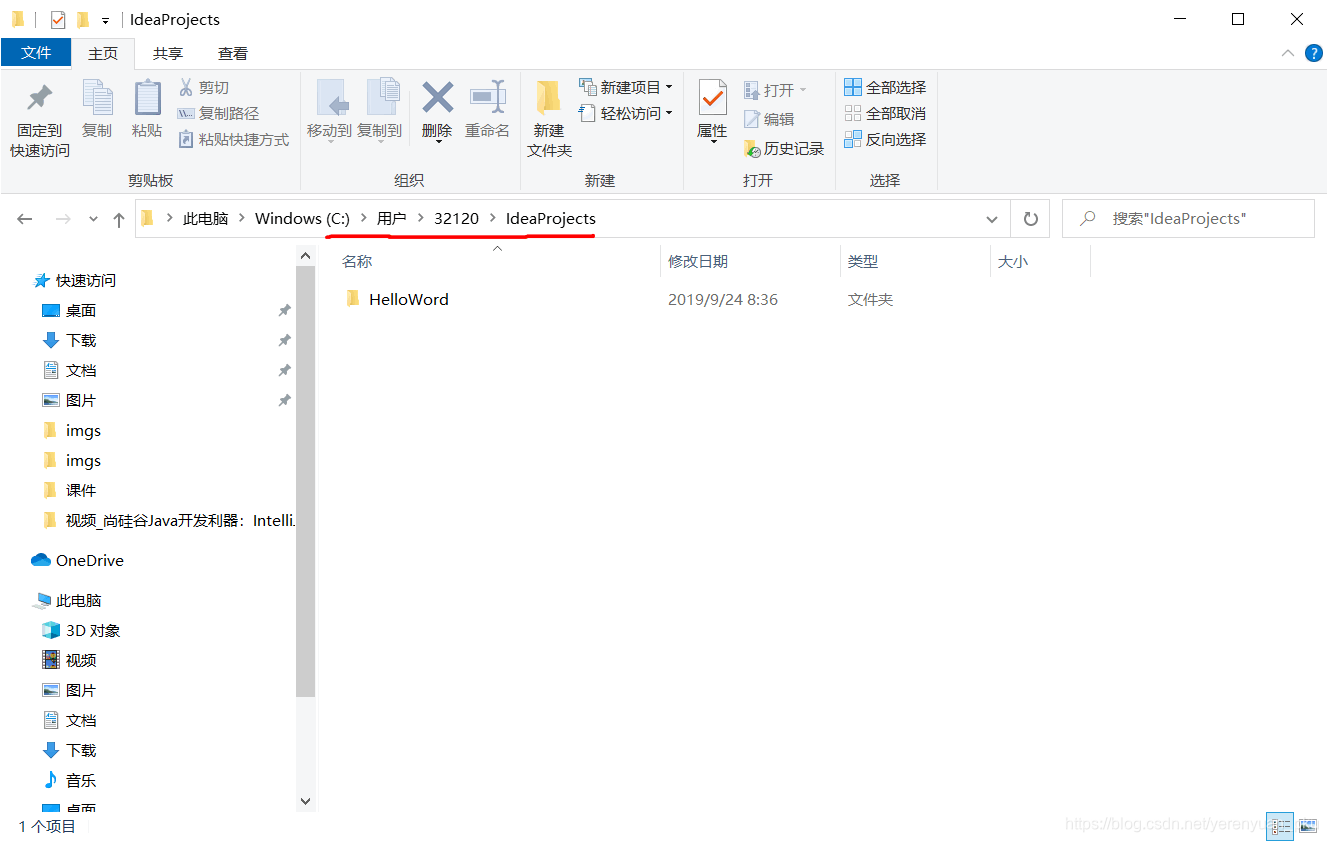The width and height of the screenshot is (1328, 842).
Task: Sort by 大小 column header
Action: 1013,261
